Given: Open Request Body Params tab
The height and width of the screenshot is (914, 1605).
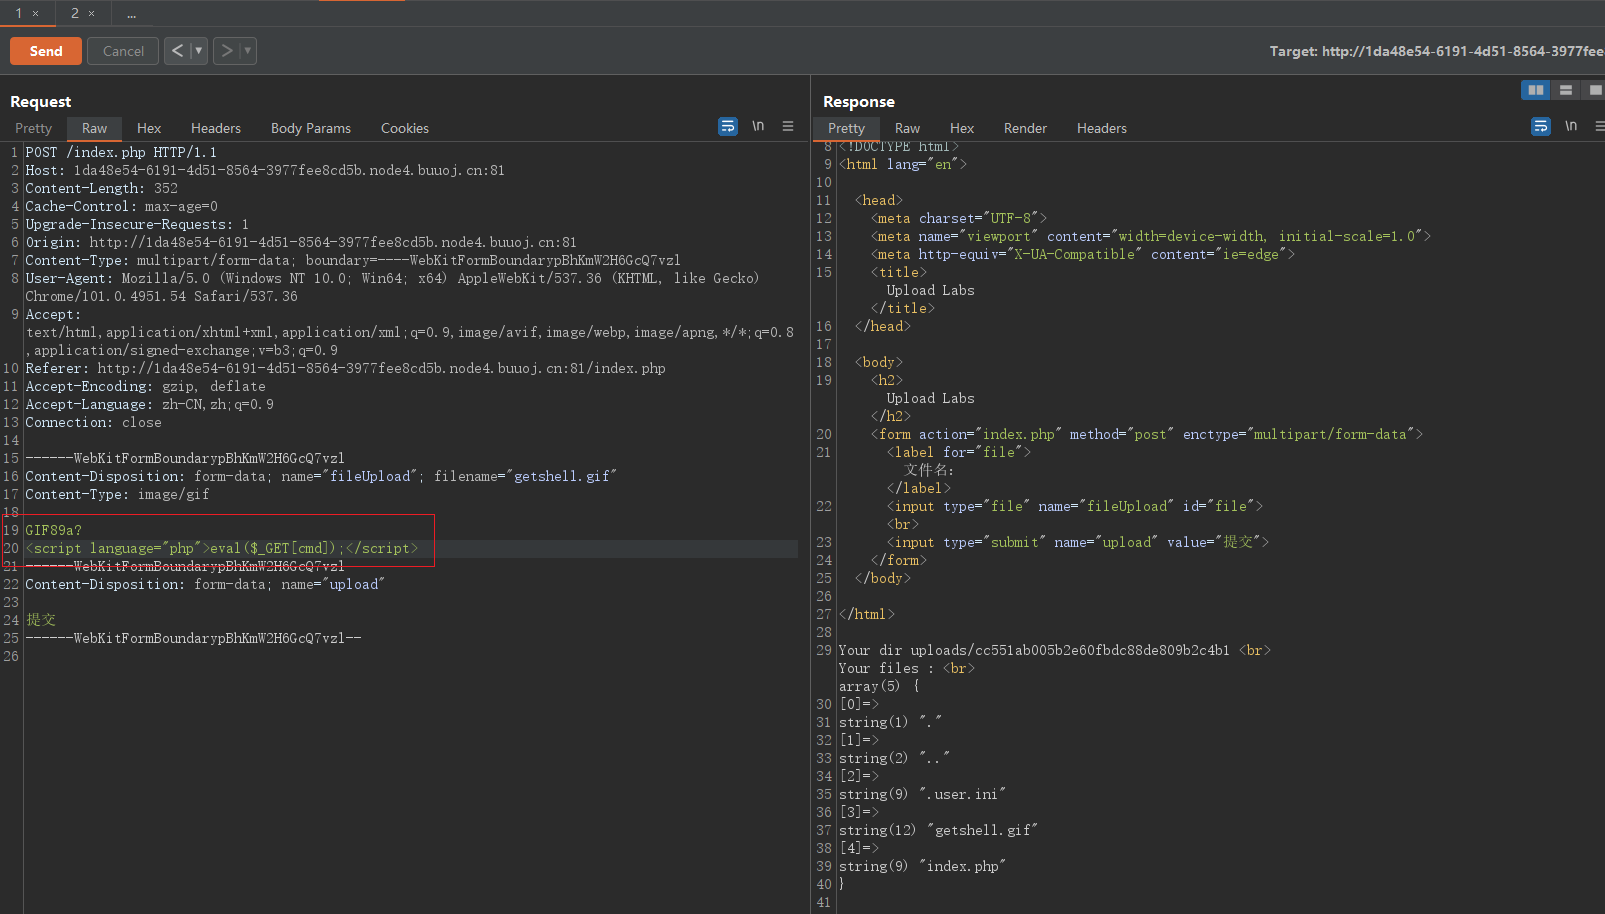Looking at the screenshot, I should 311,128.
